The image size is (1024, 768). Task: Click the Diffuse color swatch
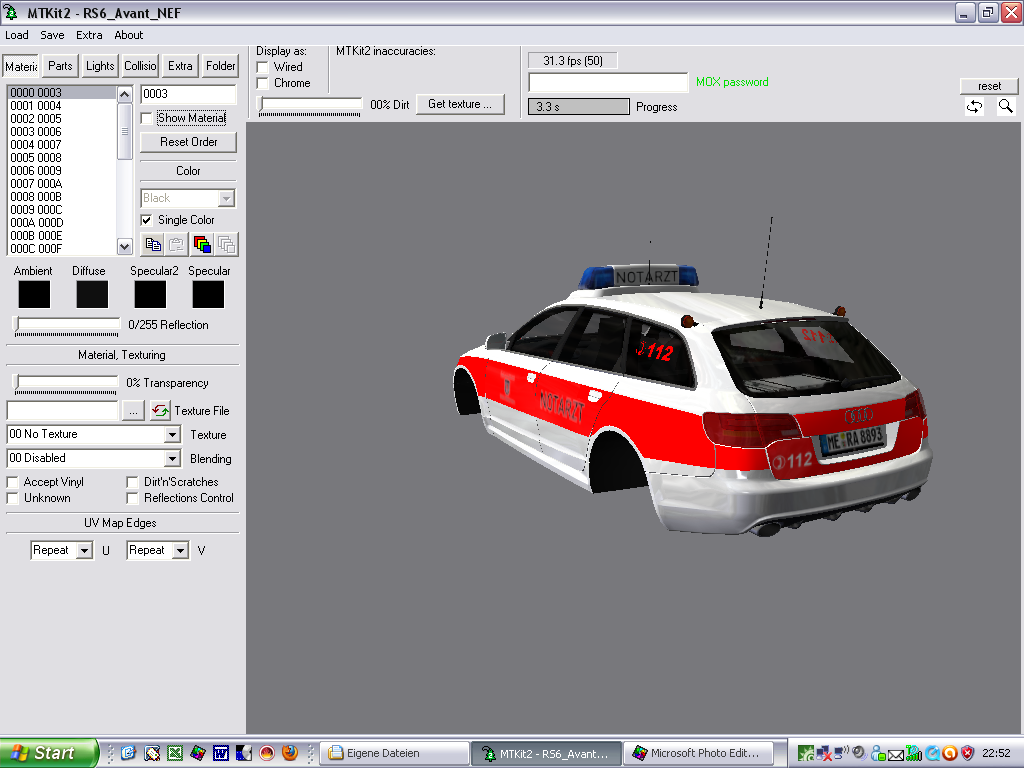[x=92, y=295]
